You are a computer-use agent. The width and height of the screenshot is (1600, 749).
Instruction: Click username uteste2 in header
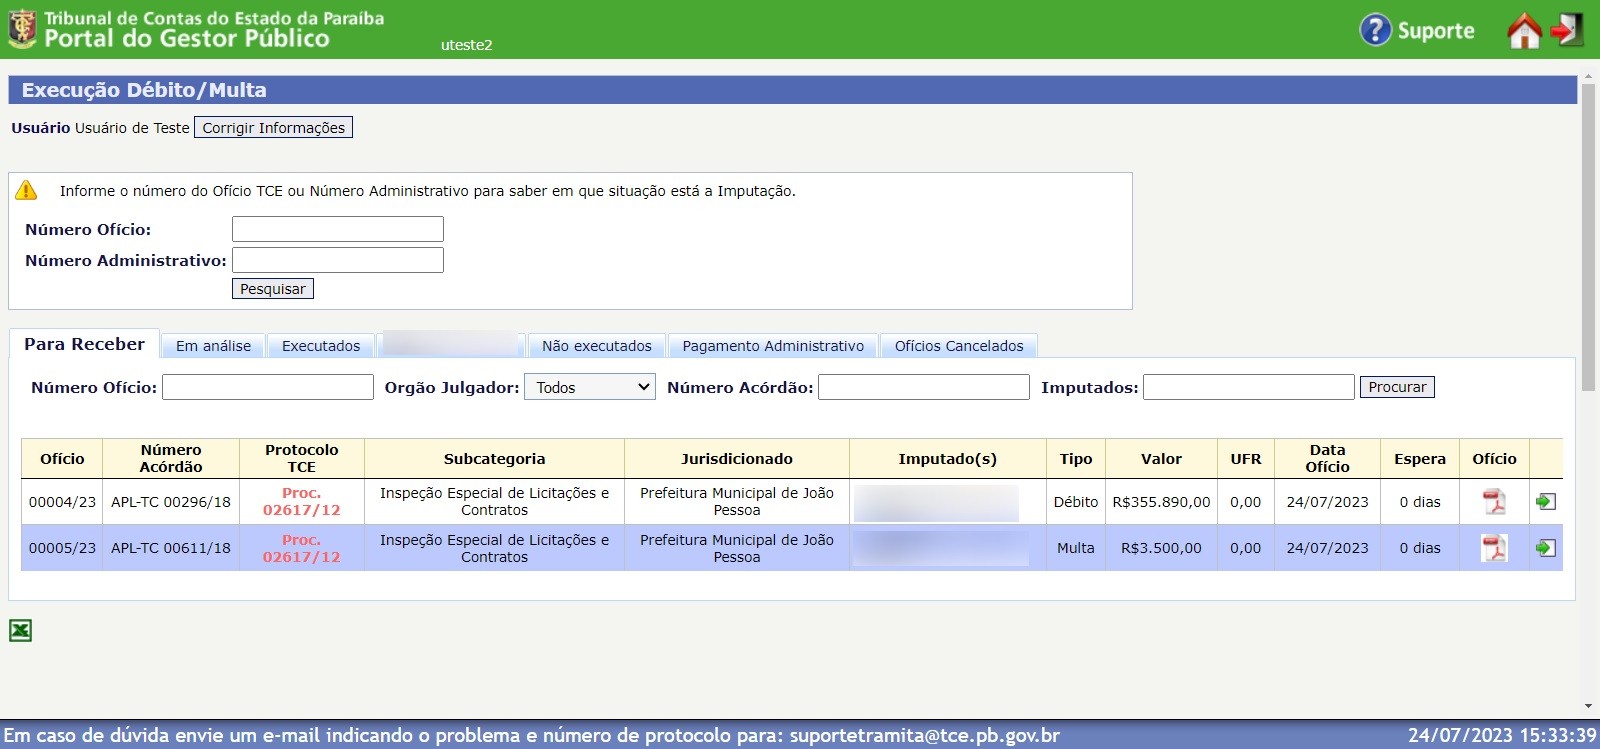click(466, 45)
